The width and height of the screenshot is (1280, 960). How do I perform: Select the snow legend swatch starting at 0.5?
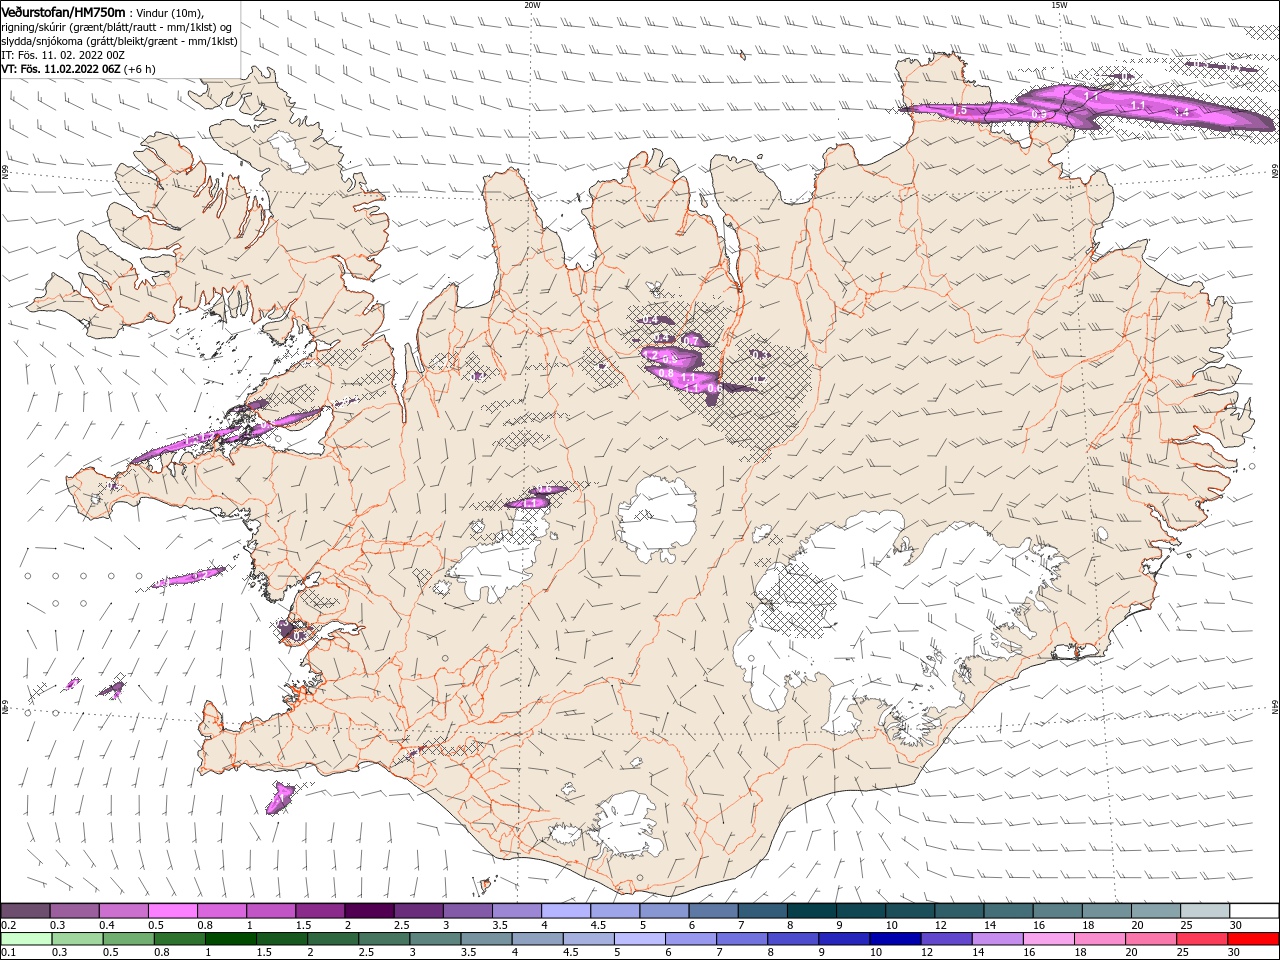coord(172,911)
